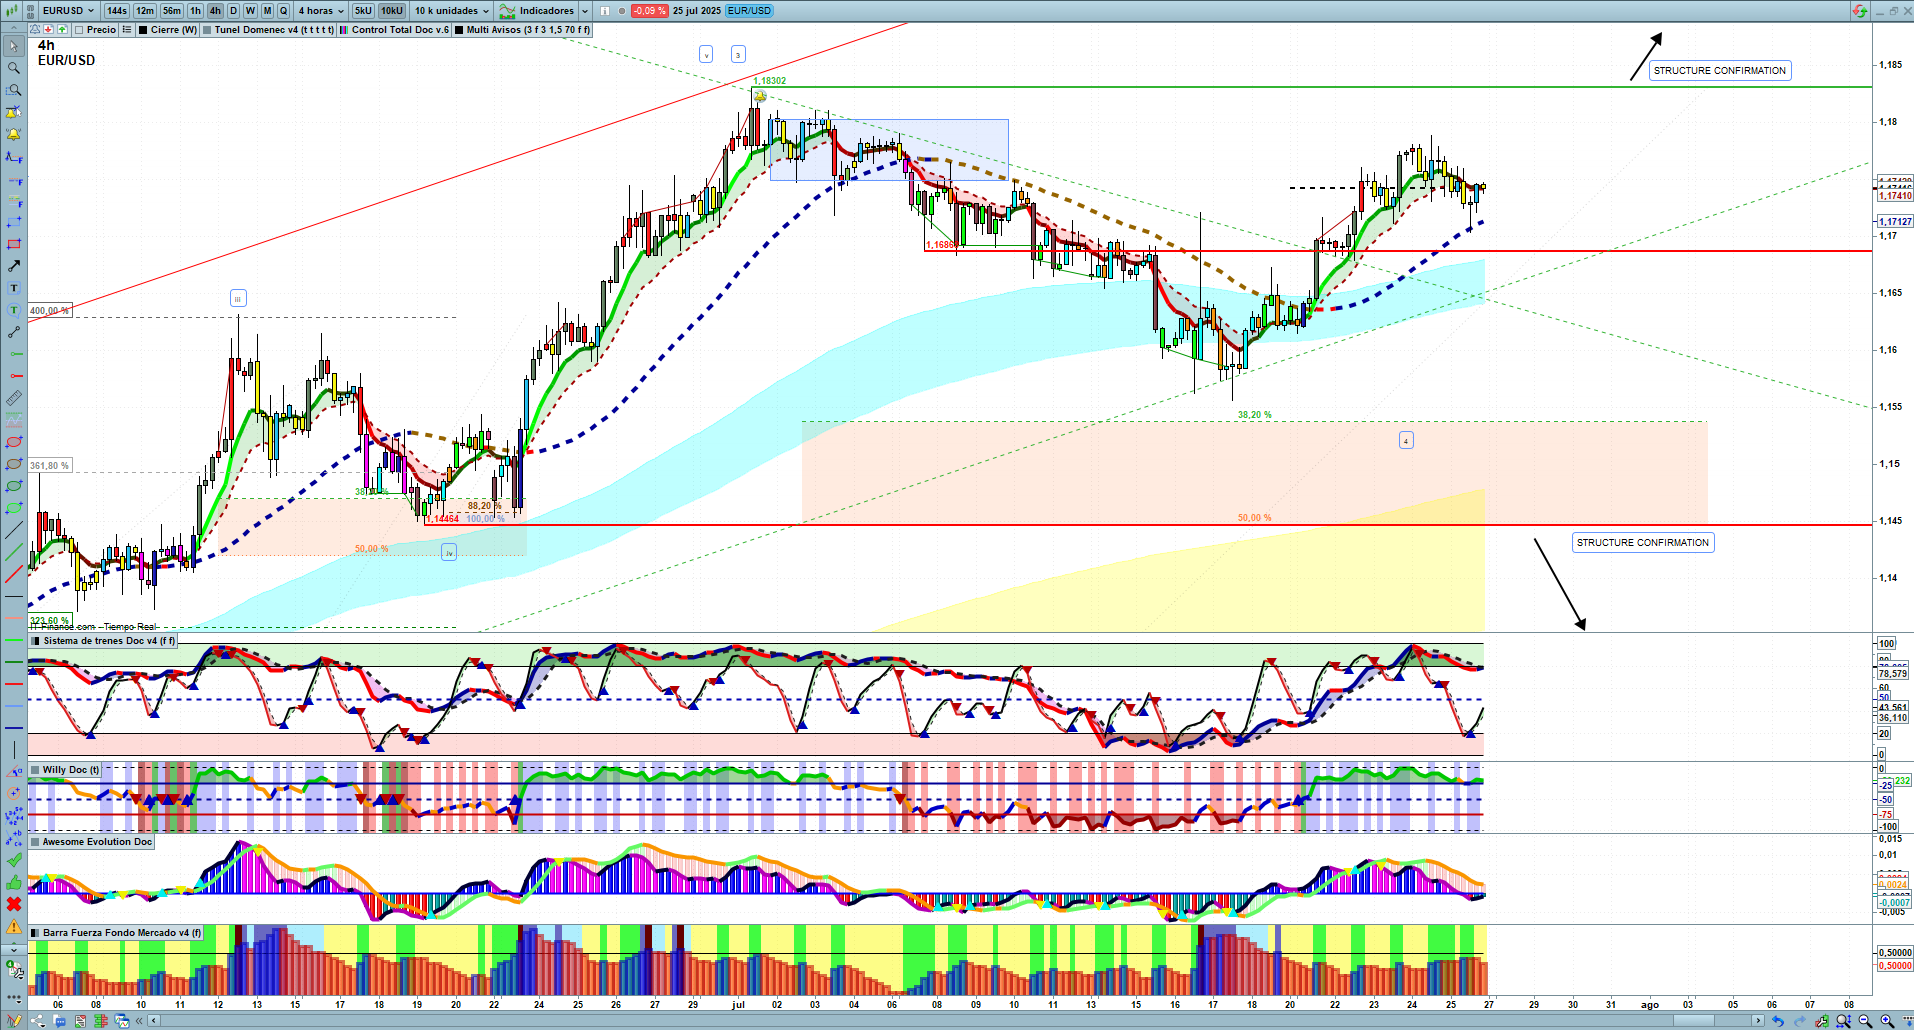Screen dimensions: 1914x1030
Task: Select the ruler measurement tool
Action: pos(14,398)
